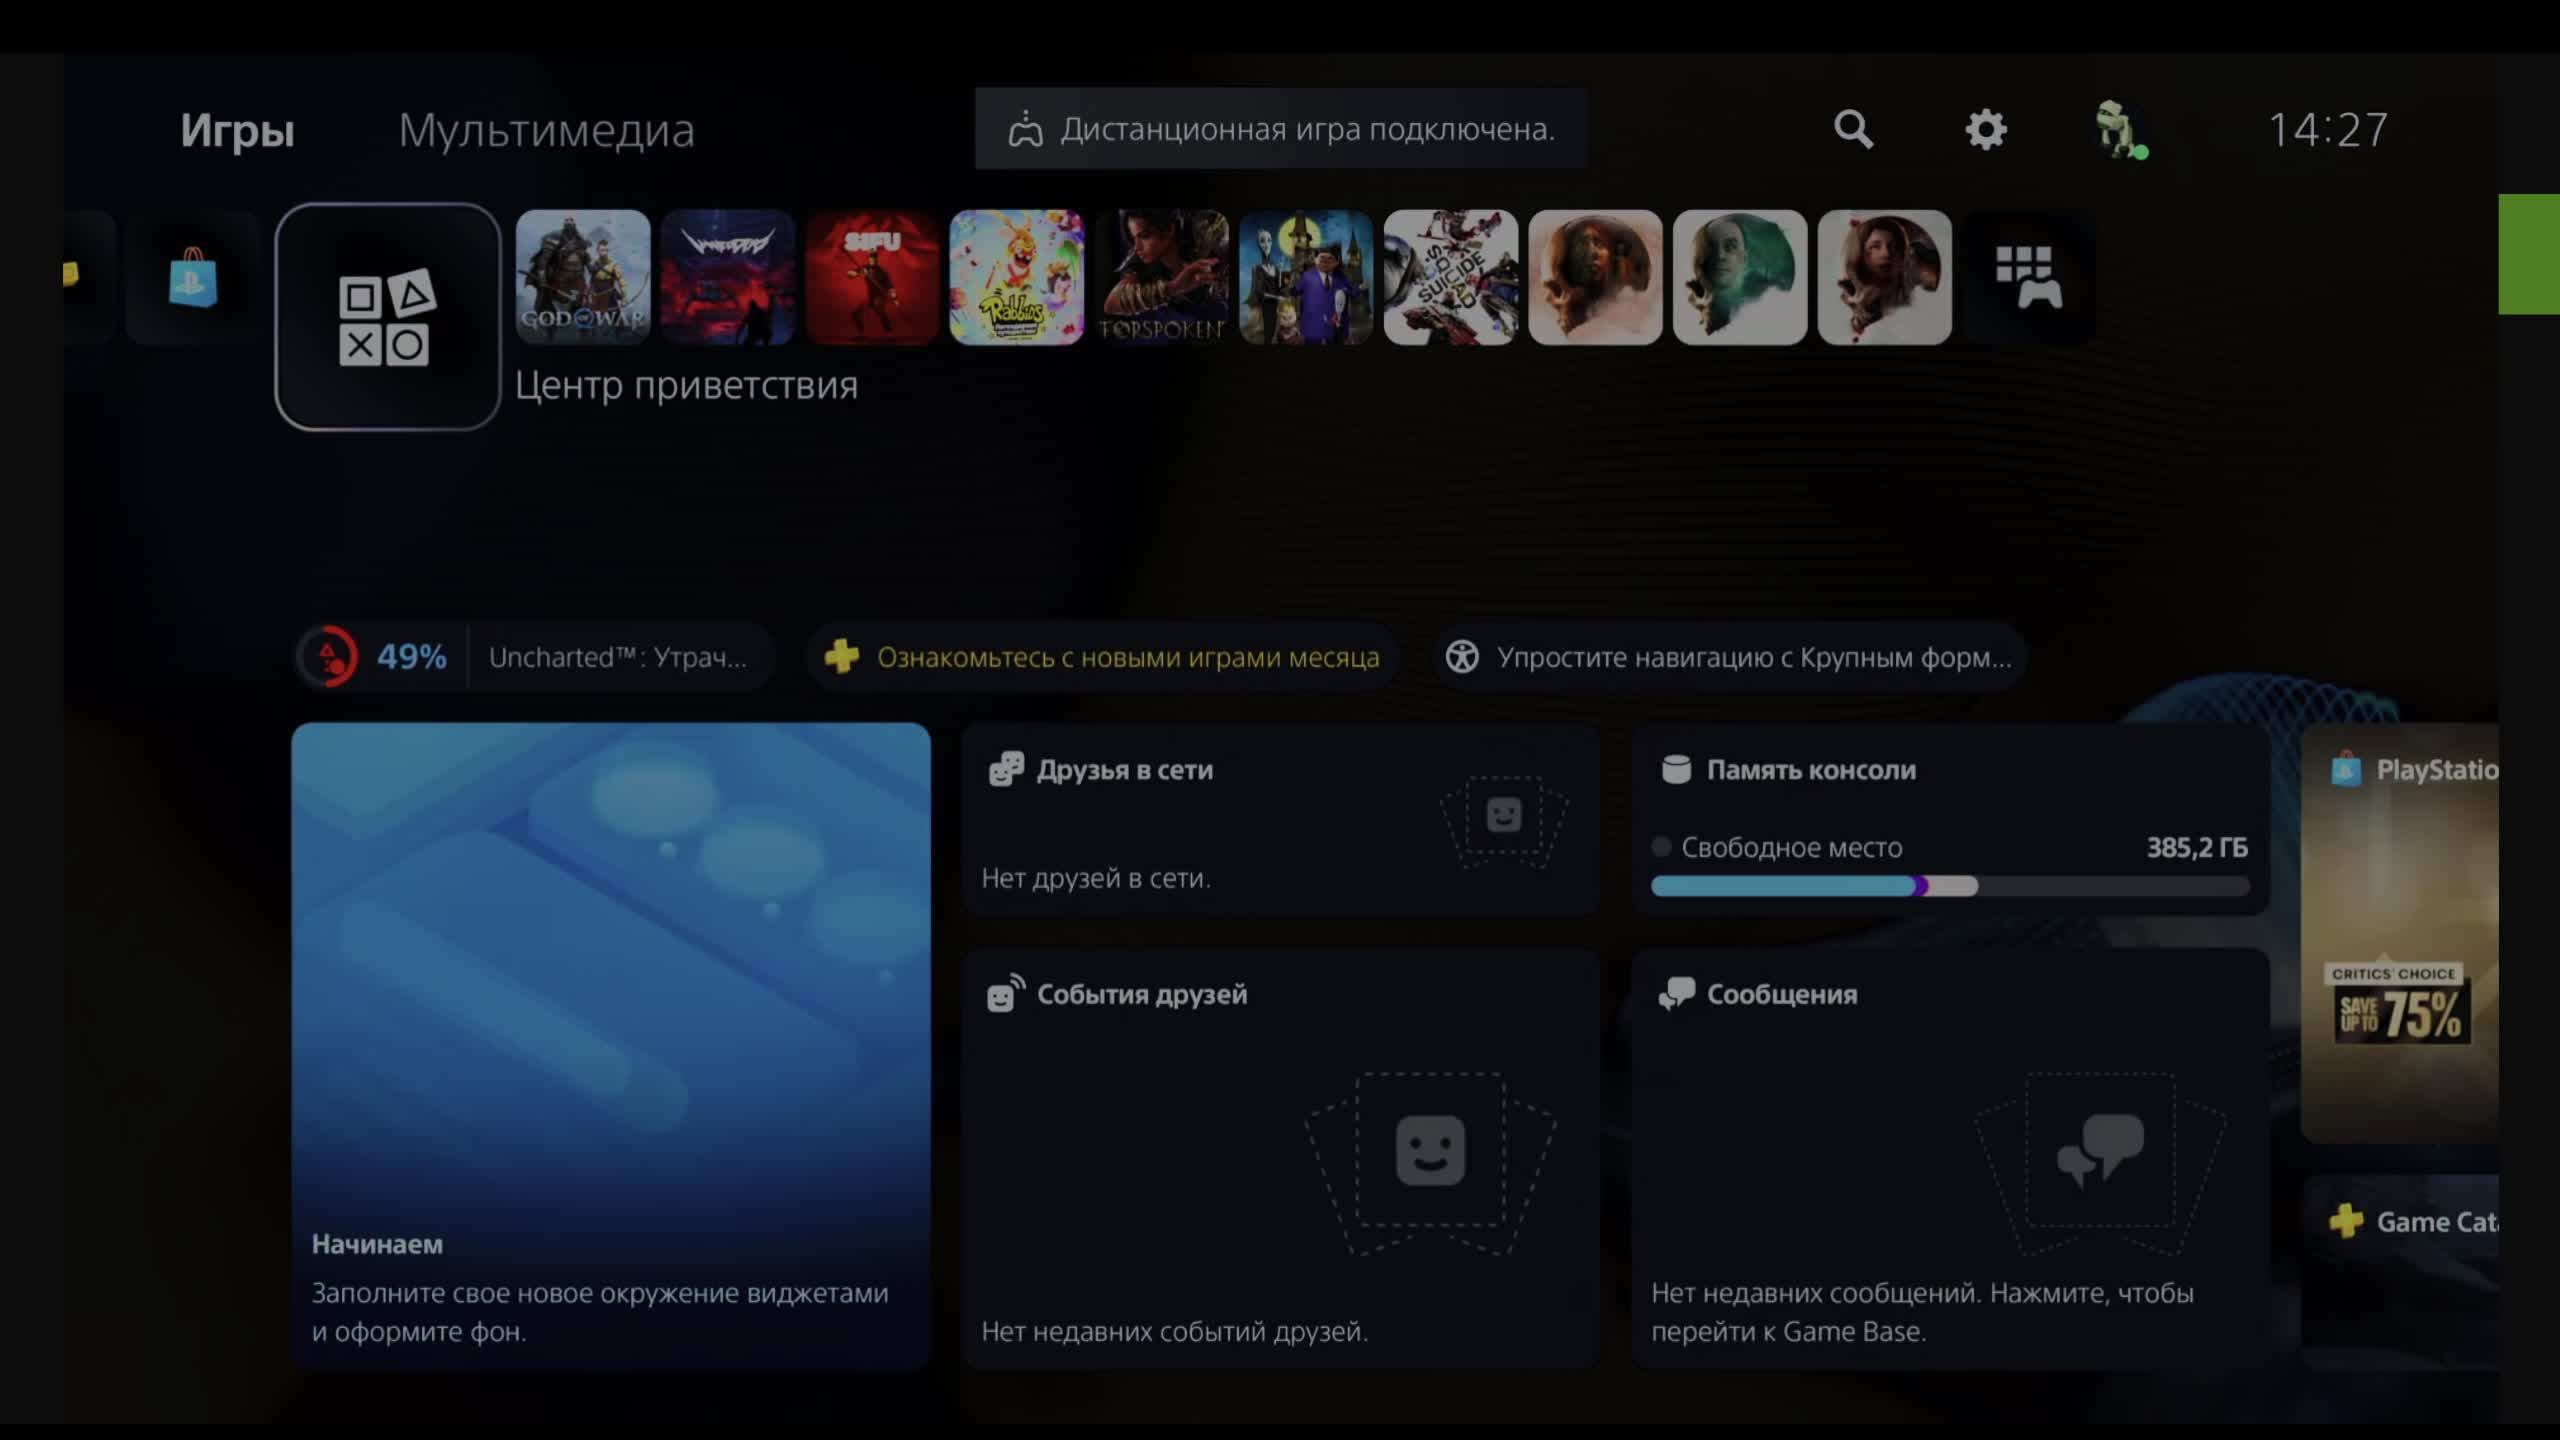
Task: Open the Сообщения messages widget
Action: pyautogui.click(x=1949, y=1158)
